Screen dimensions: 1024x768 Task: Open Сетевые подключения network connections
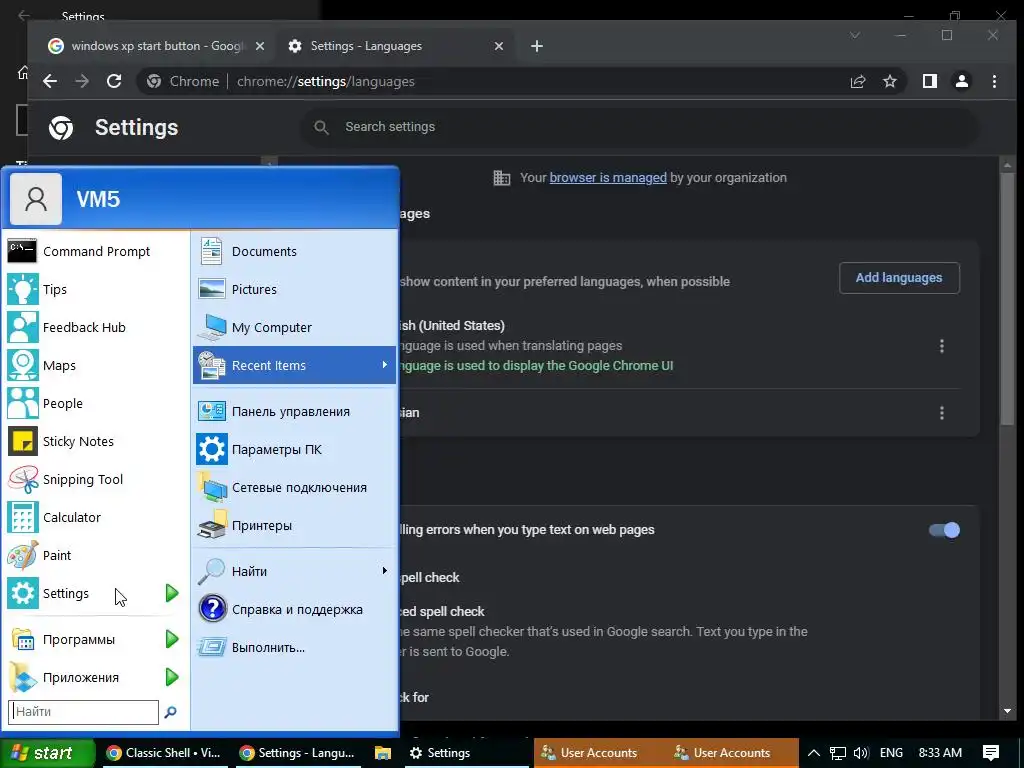[x=295, y=487]
